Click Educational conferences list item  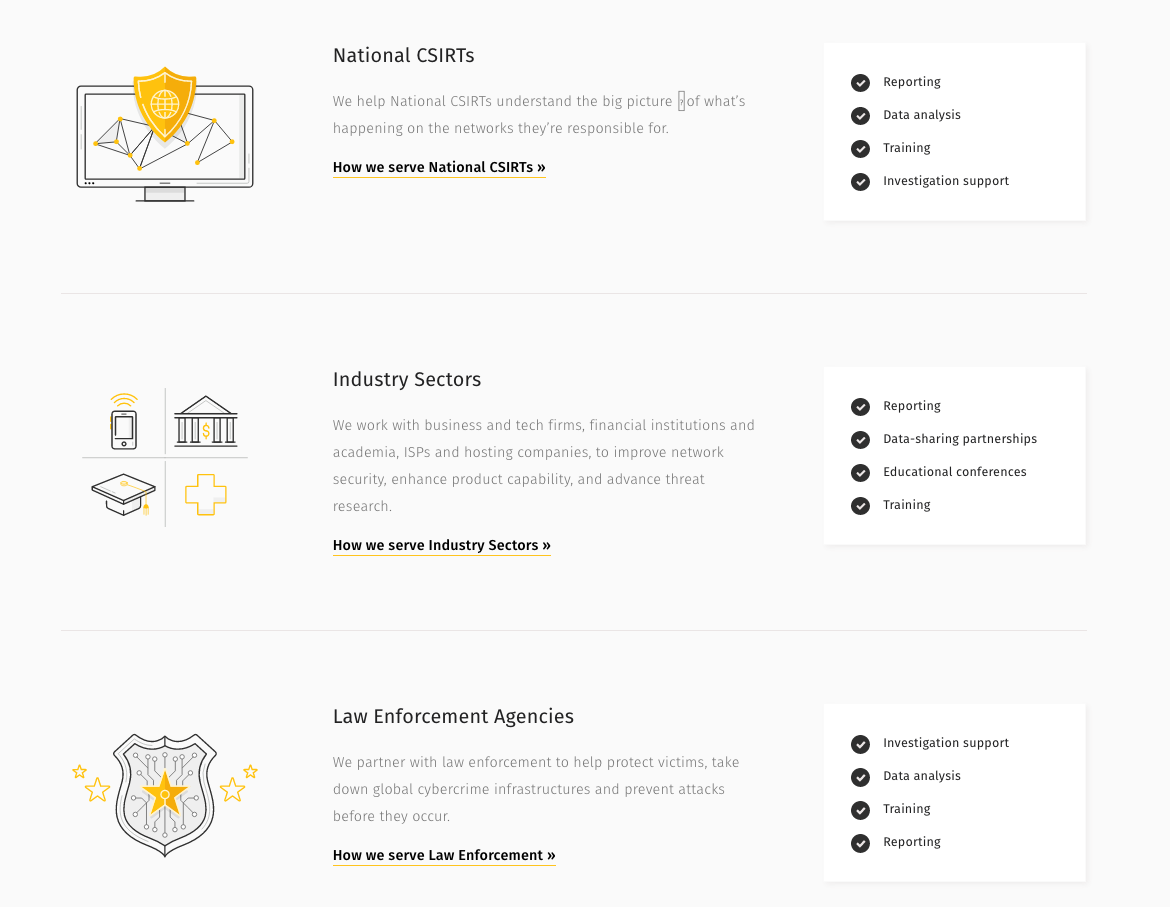click(x=954, y=472)
